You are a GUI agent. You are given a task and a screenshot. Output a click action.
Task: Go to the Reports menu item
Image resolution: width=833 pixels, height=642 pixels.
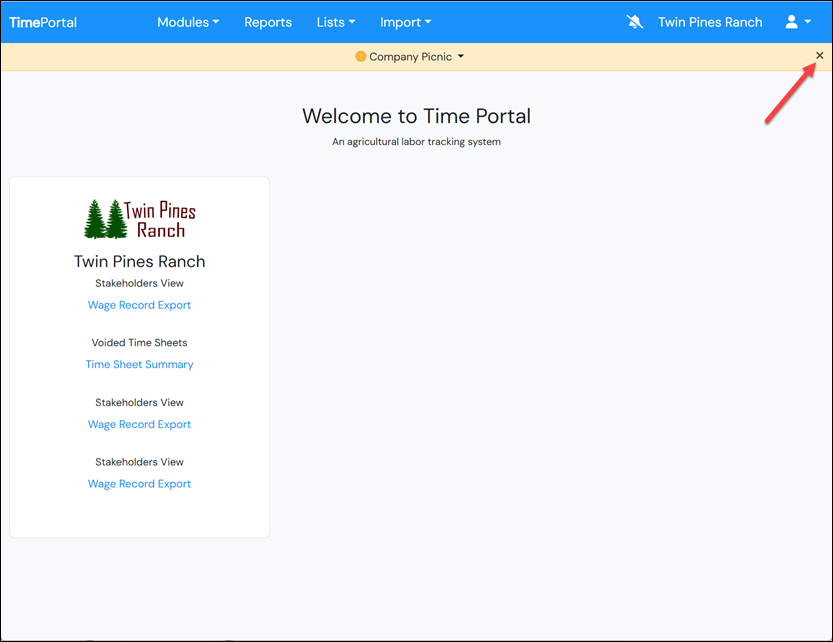[x=268, y=22]
